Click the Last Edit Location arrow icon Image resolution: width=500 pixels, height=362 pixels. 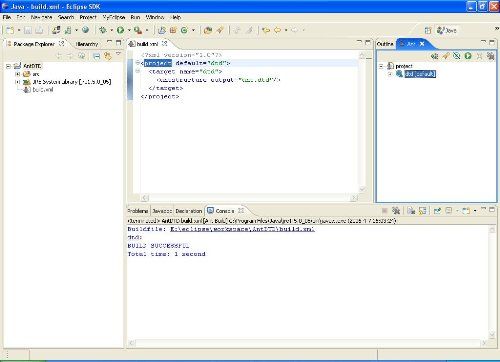[x=266, y=30]
